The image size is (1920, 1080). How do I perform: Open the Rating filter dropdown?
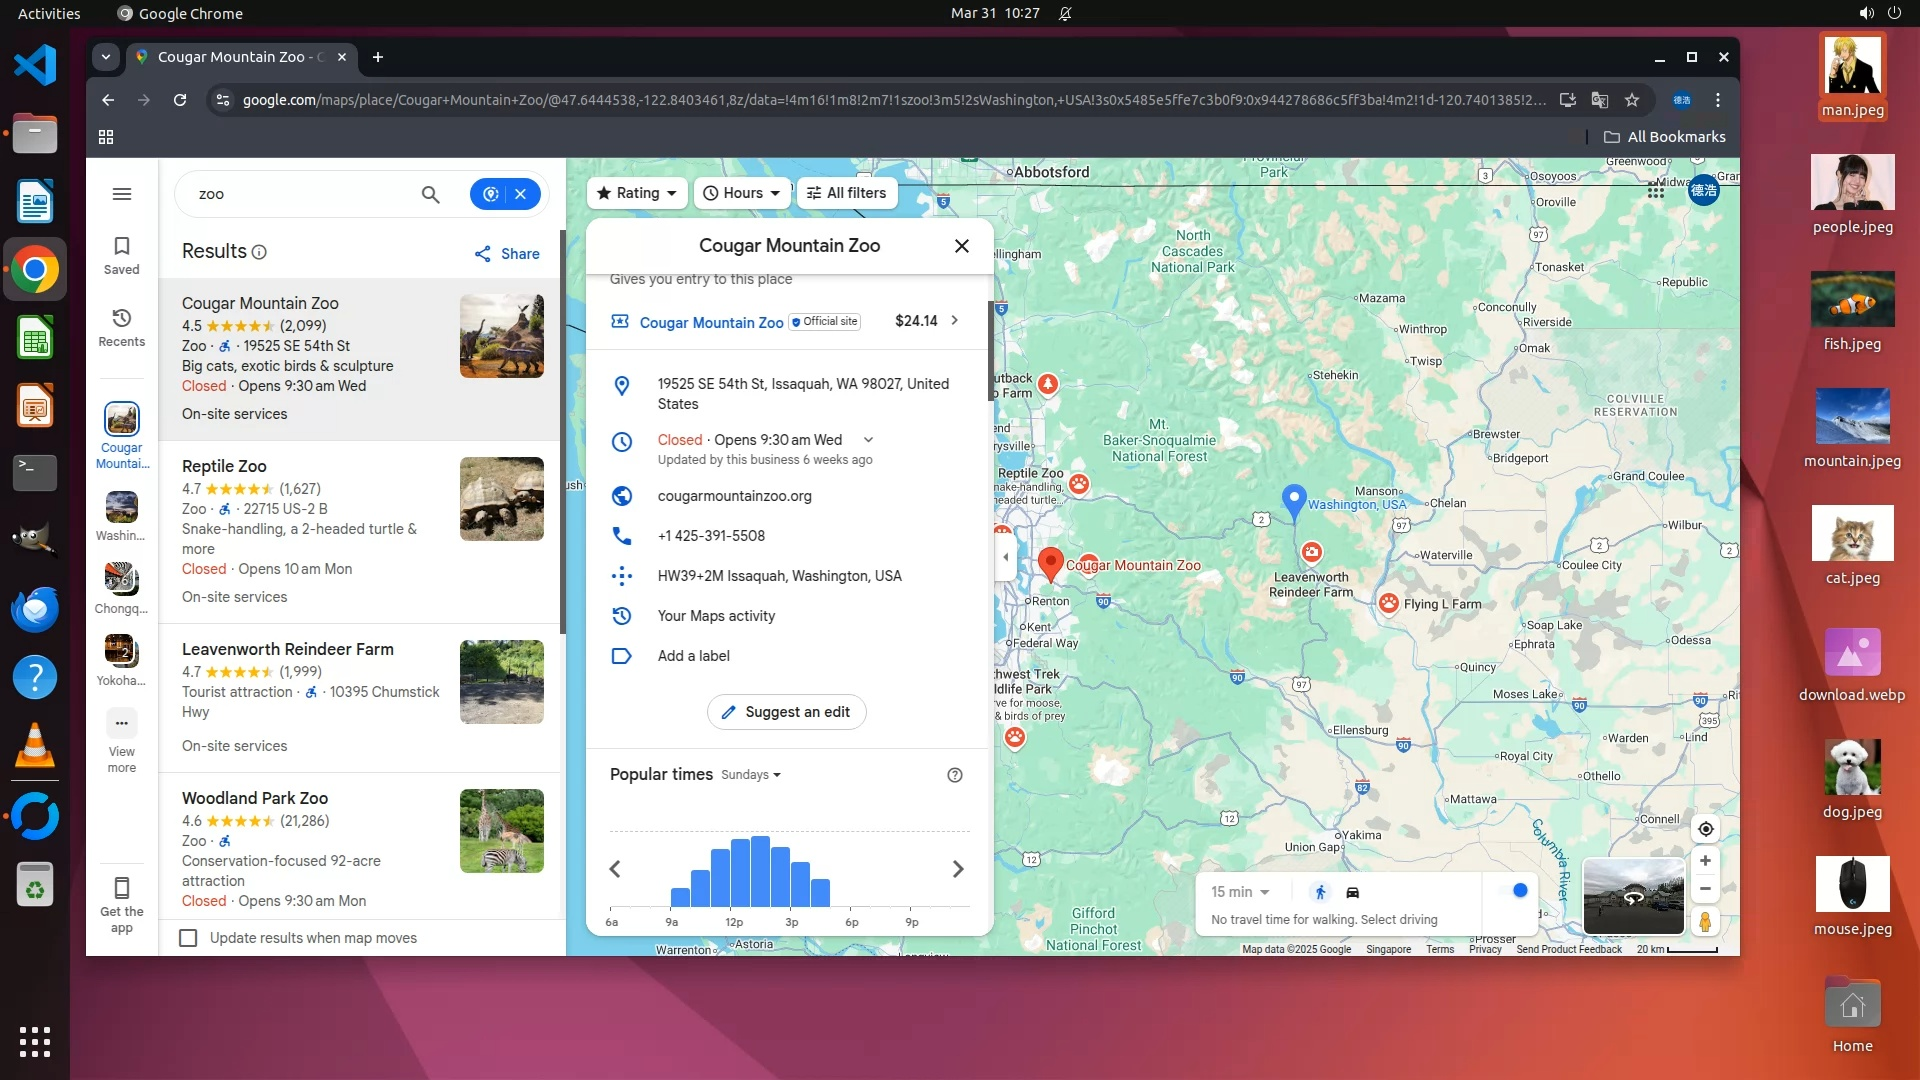coord(637,193)
